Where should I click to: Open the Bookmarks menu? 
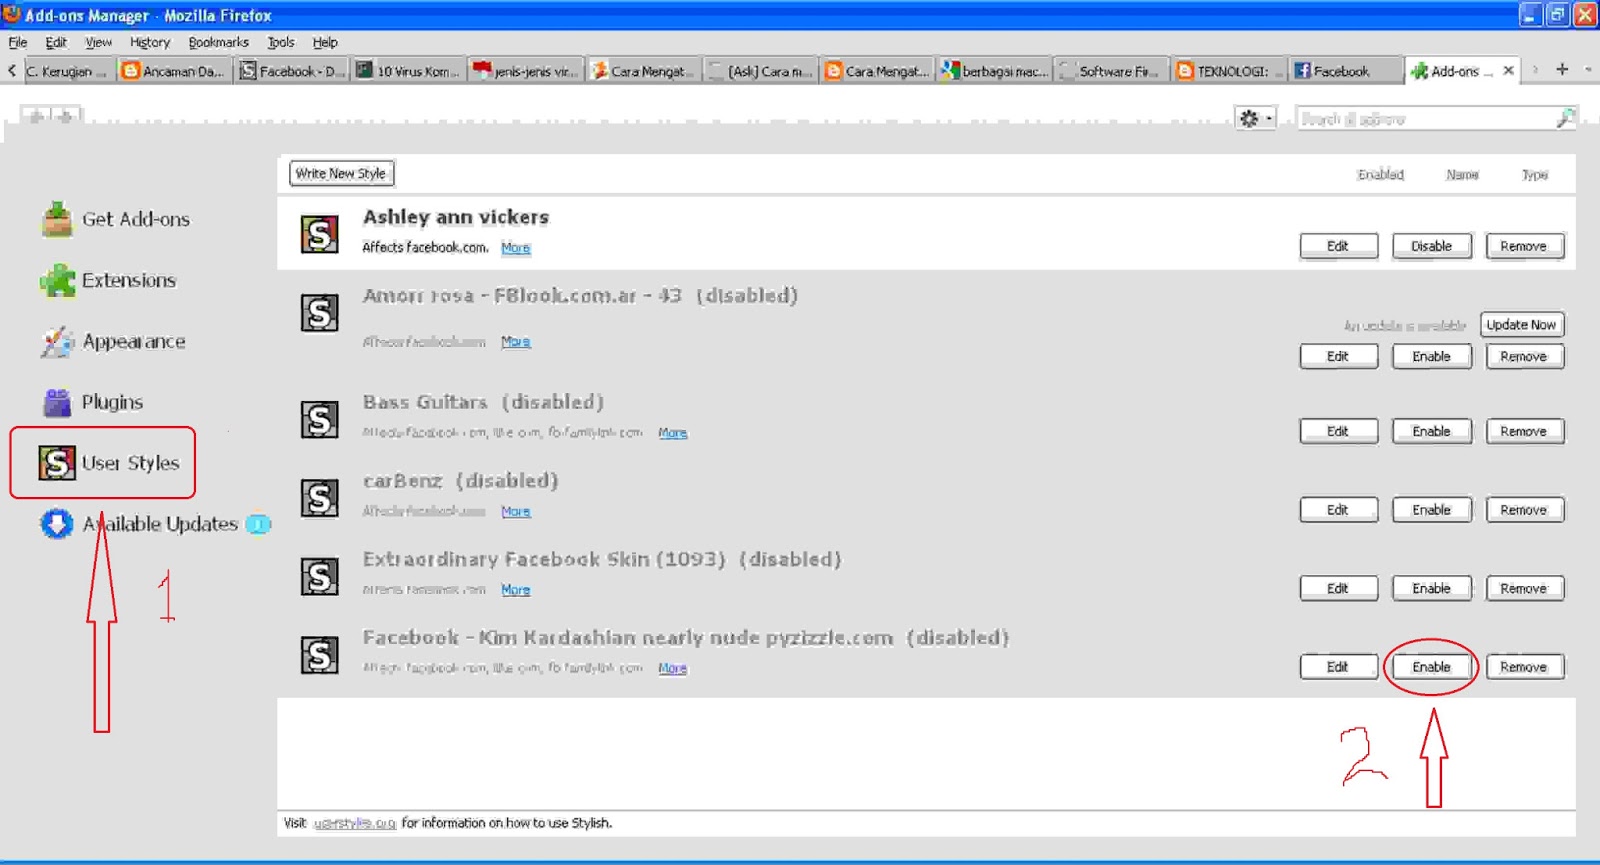click(218, 42)
